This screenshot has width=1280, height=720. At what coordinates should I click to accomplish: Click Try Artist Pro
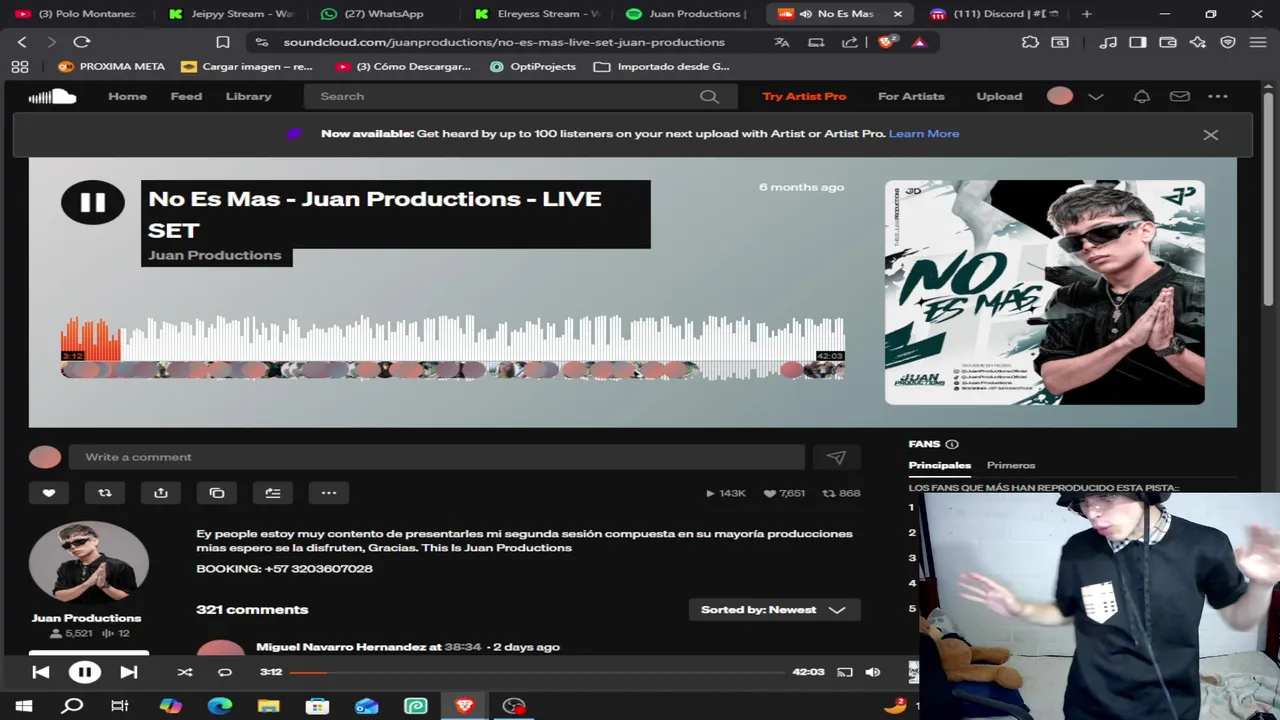pos(804,96)
